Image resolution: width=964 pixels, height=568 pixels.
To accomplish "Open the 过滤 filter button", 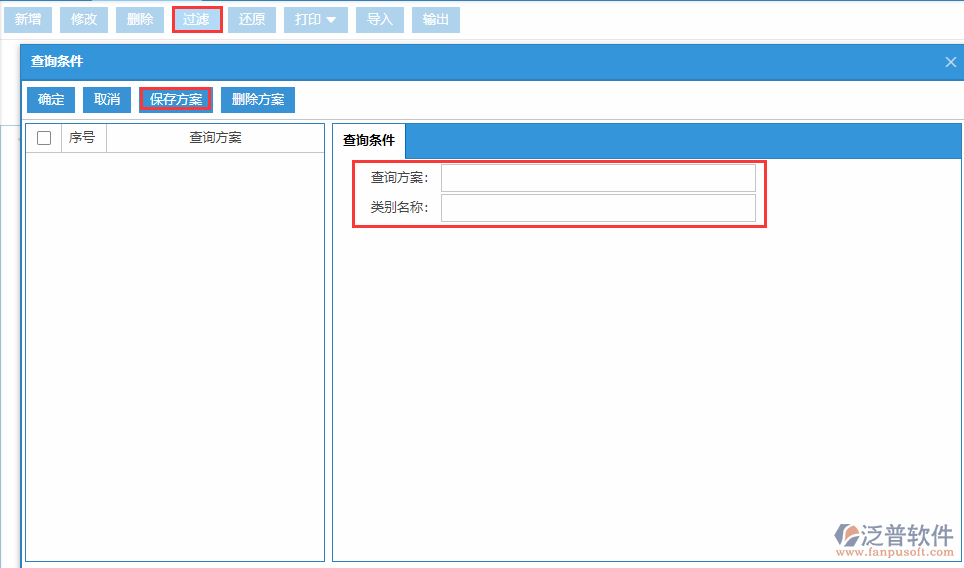I will click(x=197, y=20).
